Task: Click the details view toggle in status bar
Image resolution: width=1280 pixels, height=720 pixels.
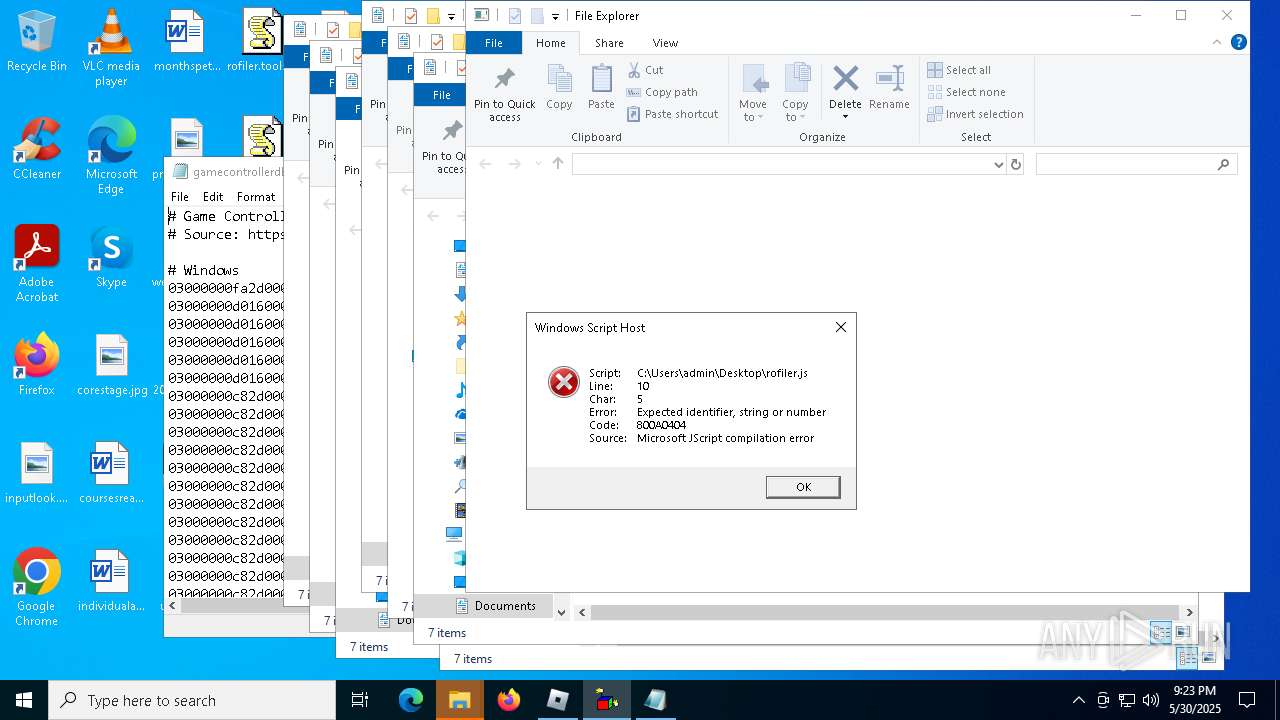Action: [x=1161, y=632]
